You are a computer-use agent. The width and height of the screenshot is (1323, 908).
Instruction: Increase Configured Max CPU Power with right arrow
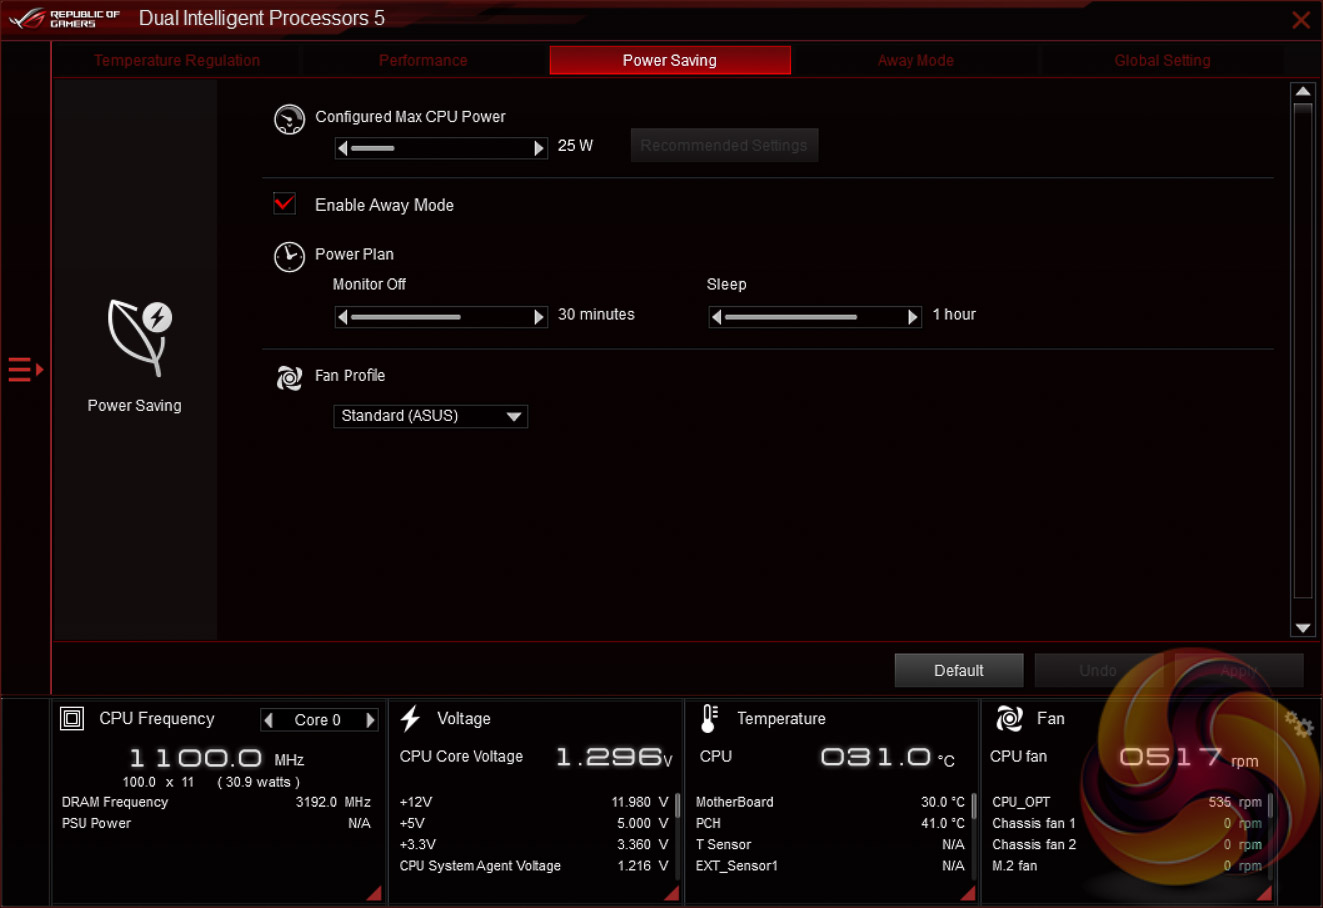[x=539, y=148]
